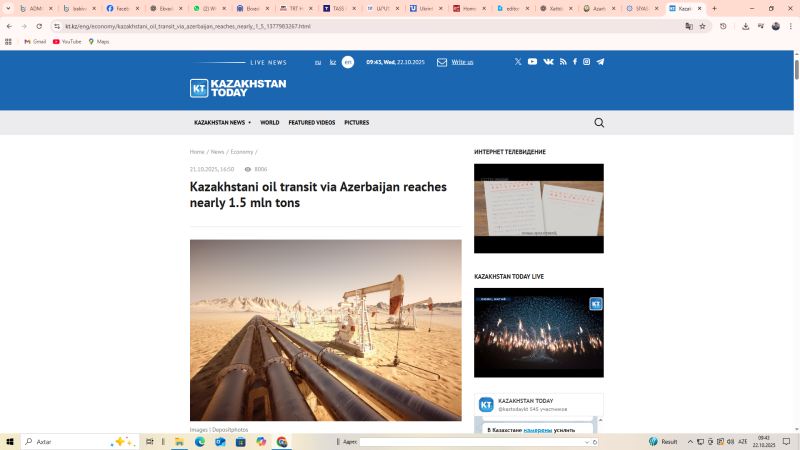Screen dimensions: 800x450
Task: Expand the Kazakhstan News dropdown menu
Action: click(x=222, y=123)
